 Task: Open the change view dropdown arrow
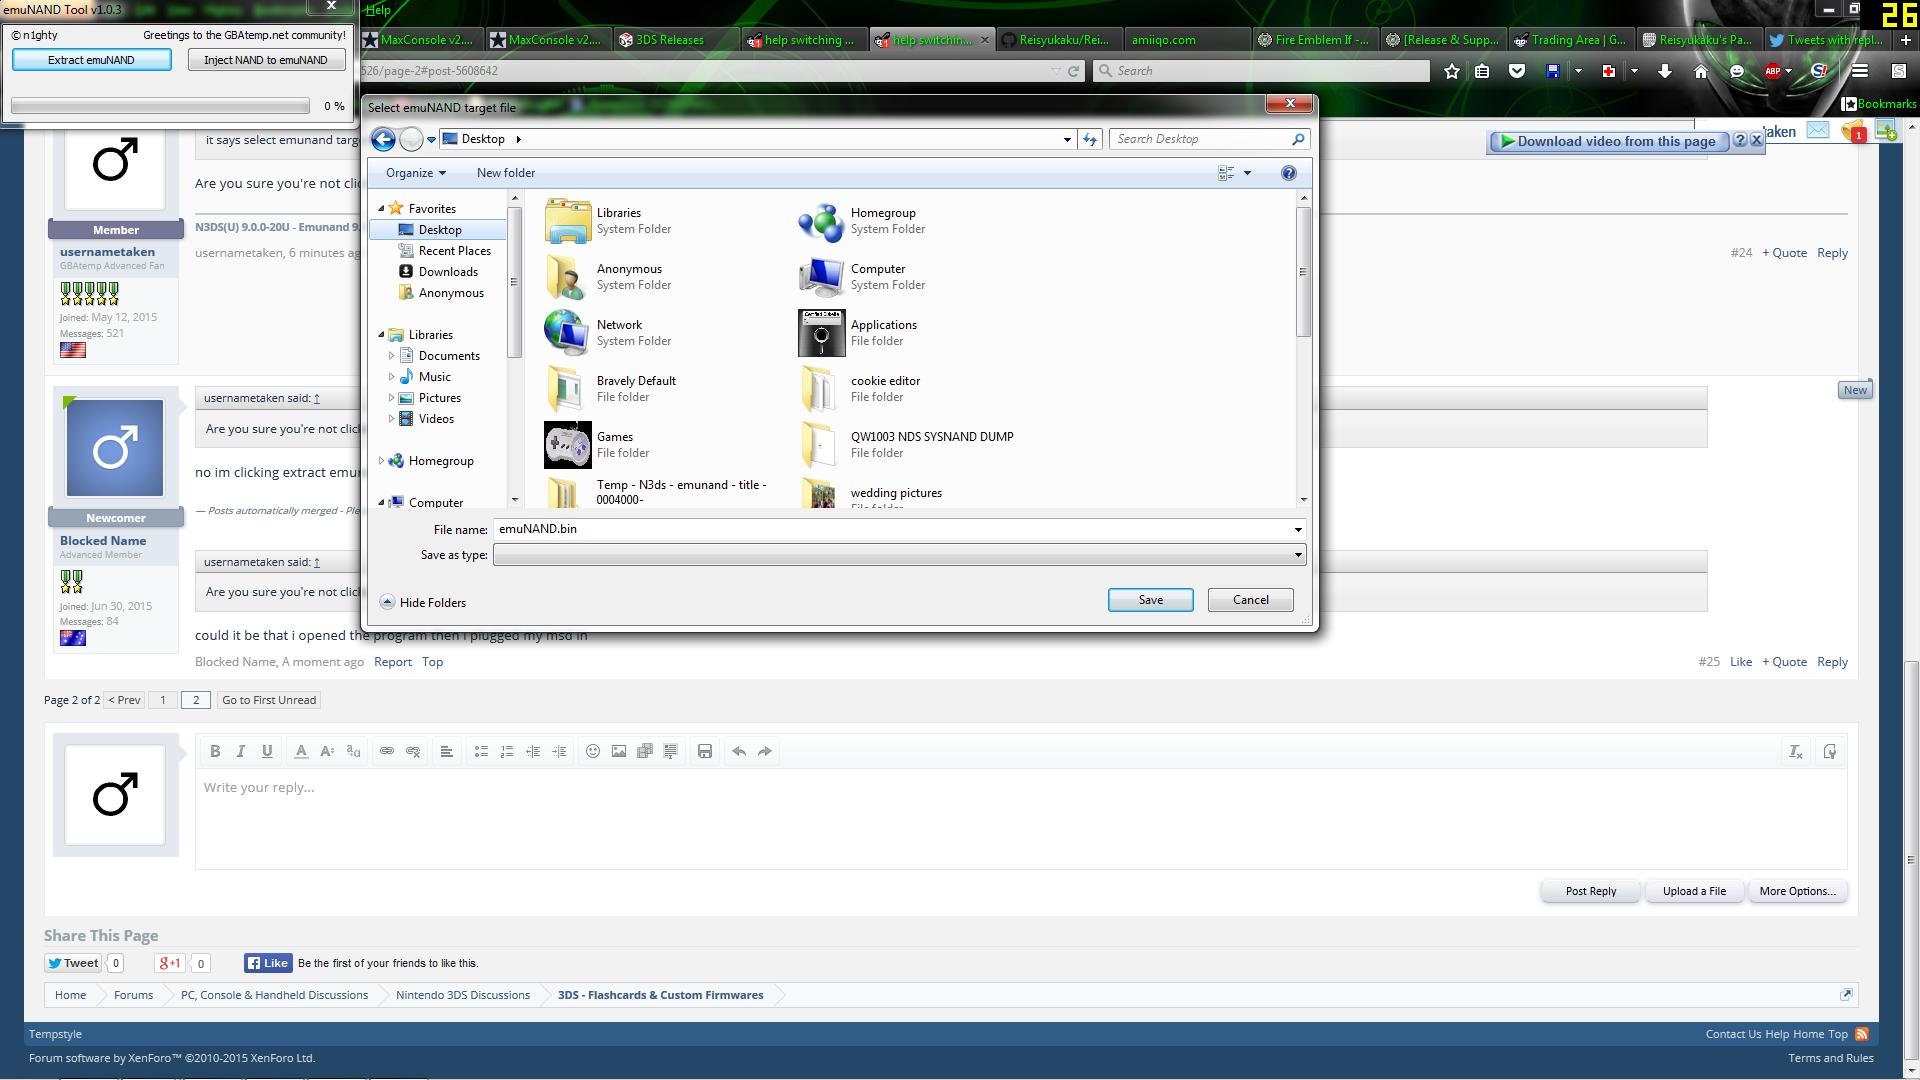click(x=1247, y=173)
